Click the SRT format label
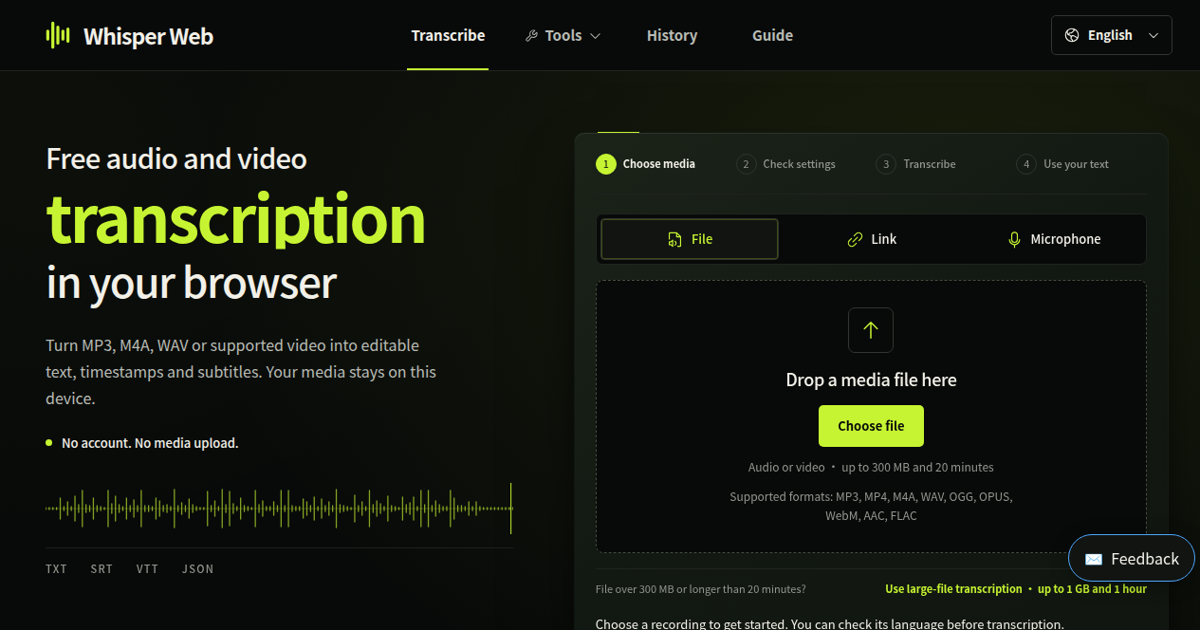Screen dimensions: 1200x630 point(102,569)
